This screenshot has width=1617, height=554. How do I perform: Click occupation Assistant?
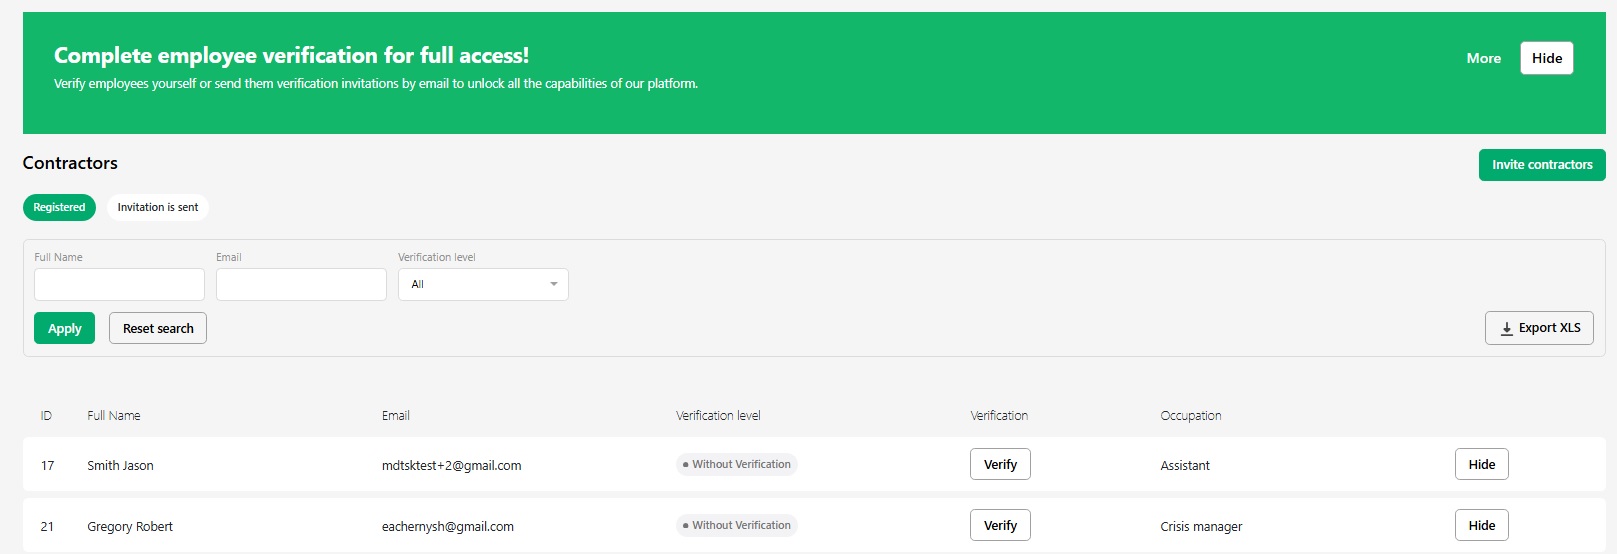coord(1185,465)
